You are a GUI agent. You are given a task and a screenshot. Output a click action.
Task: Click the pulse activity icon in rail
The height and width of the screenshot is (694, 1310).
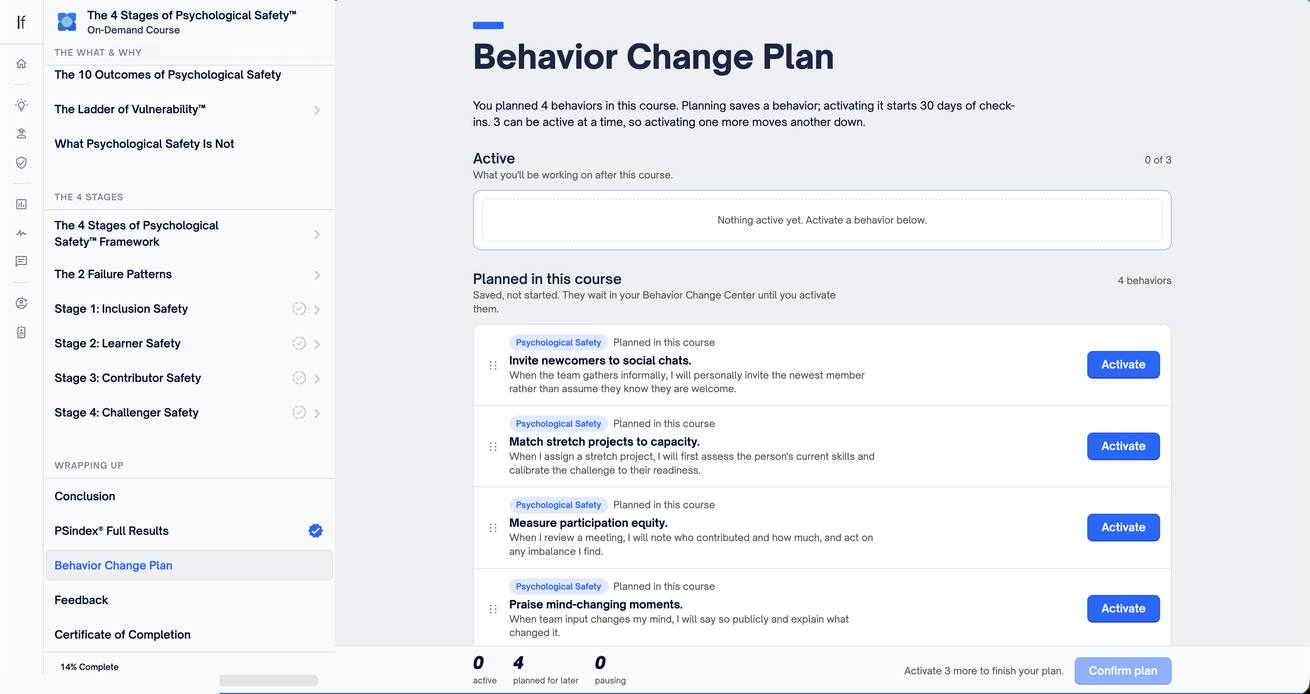coord(21,233)
